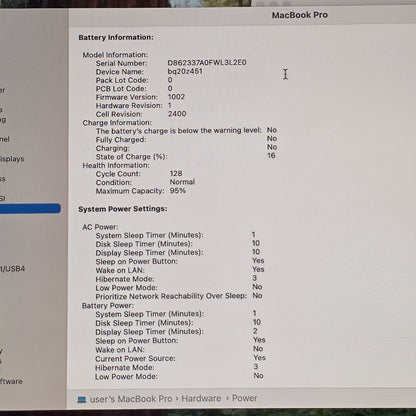Click the "MacBook Pro" window title
Screen dimensions: 416x416
[300, 15]
